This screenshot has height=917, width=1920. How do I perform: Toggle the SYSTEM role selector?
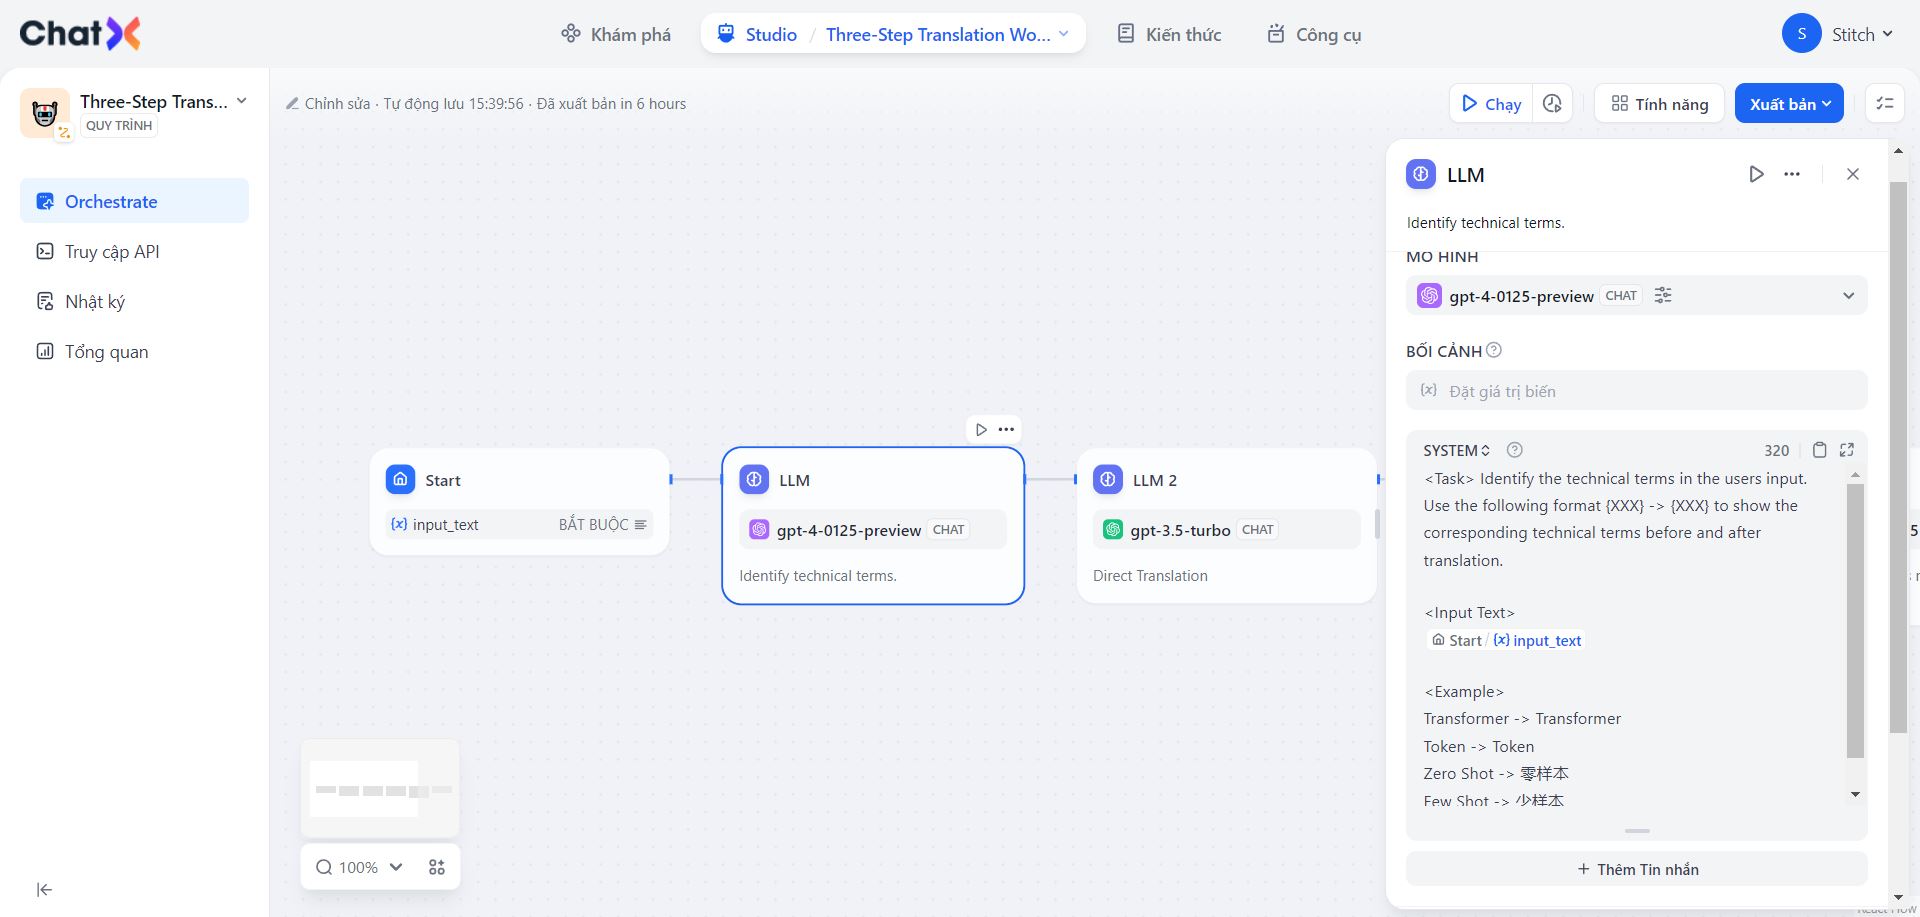pos(1456,450)
